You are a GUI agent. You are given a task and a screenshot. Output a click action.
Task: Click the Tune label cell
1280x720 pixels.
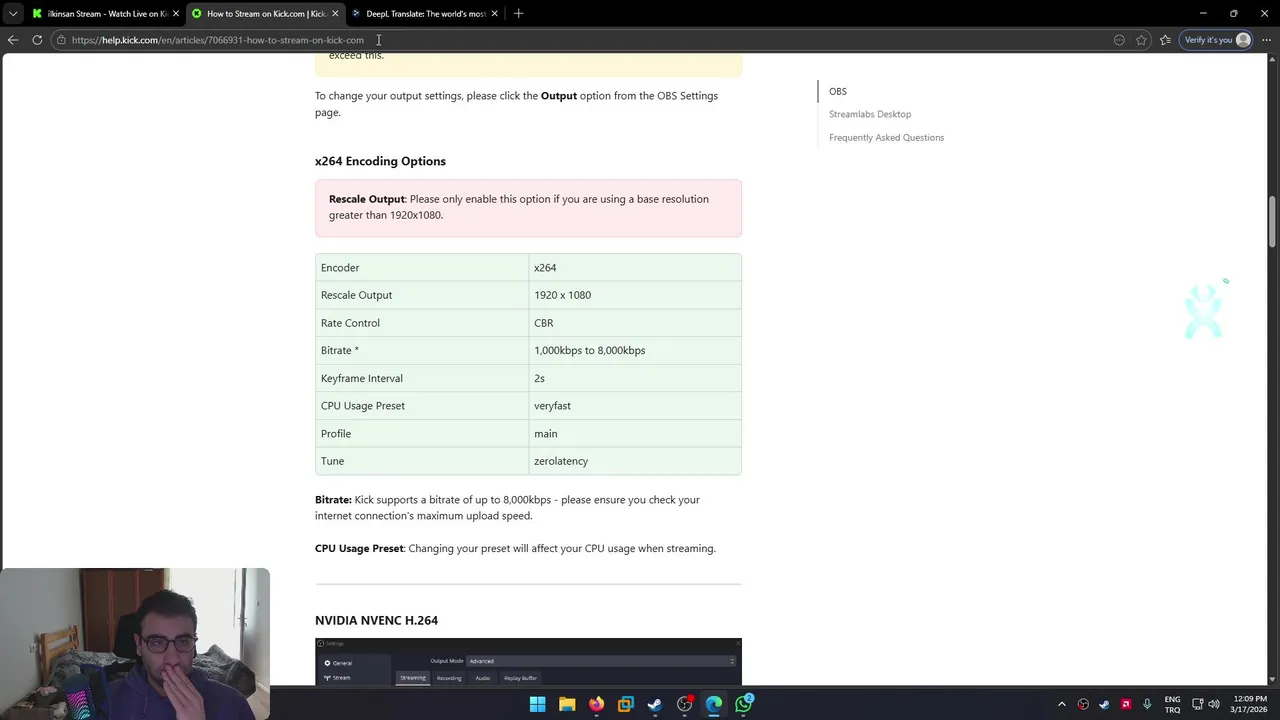click(422, 461)
